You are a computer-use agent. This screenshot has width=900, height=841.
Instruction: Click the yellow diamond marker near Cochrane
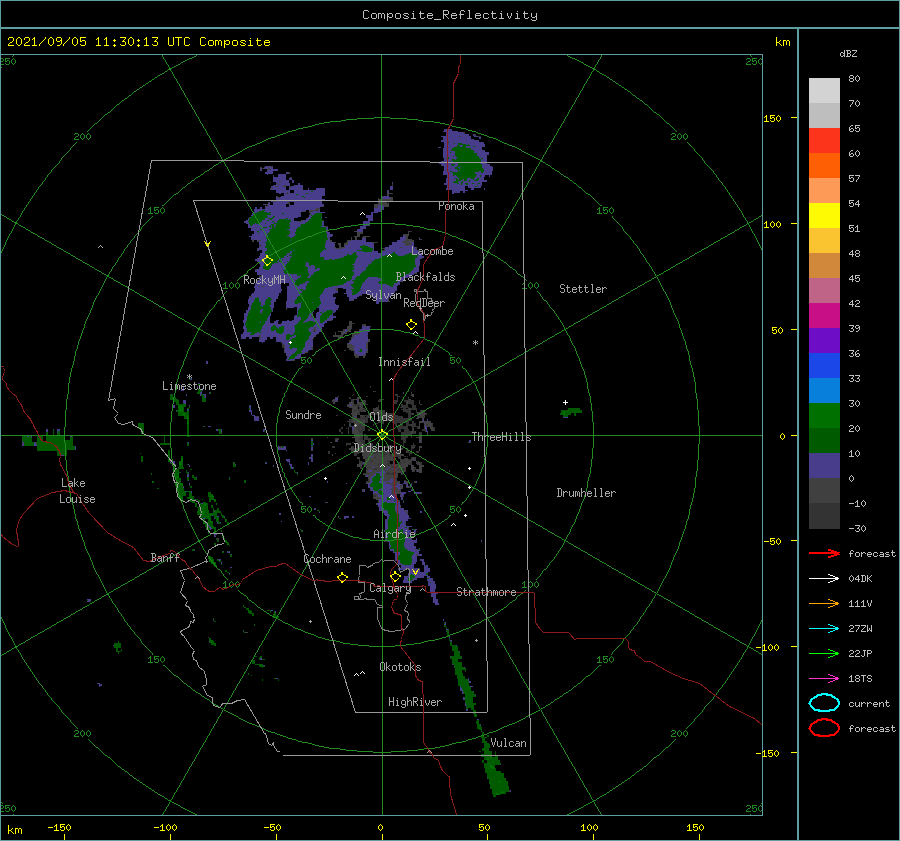[343, 578]
